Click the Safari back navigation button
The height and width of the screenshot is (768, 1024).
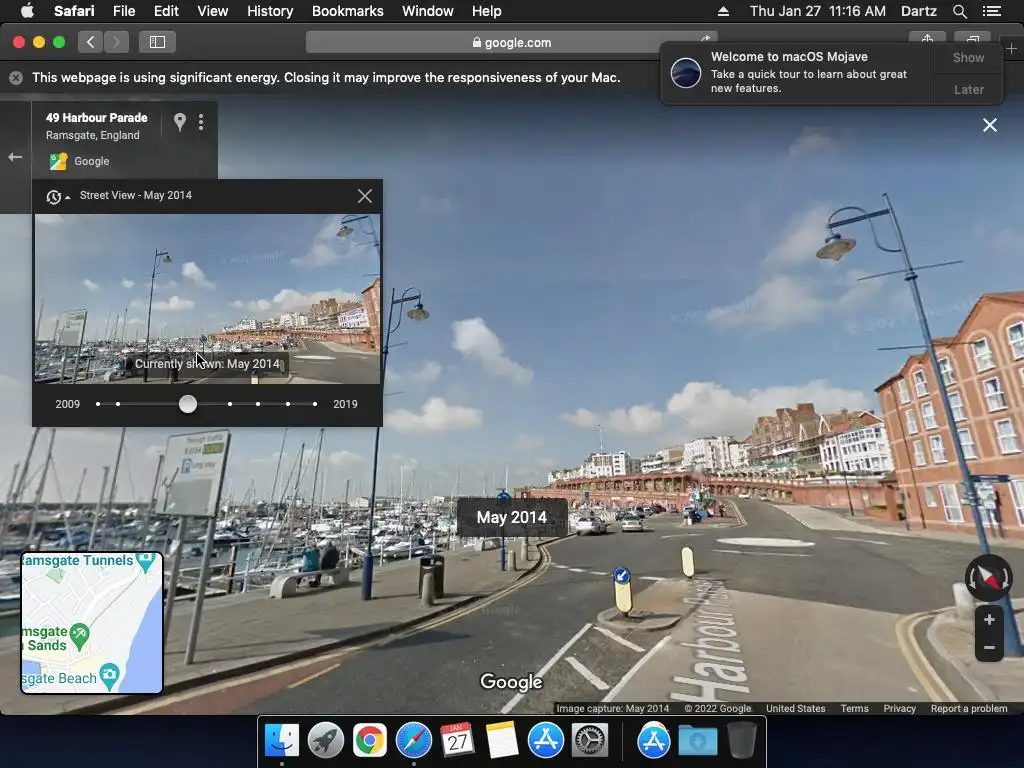[x=90, y=42]
